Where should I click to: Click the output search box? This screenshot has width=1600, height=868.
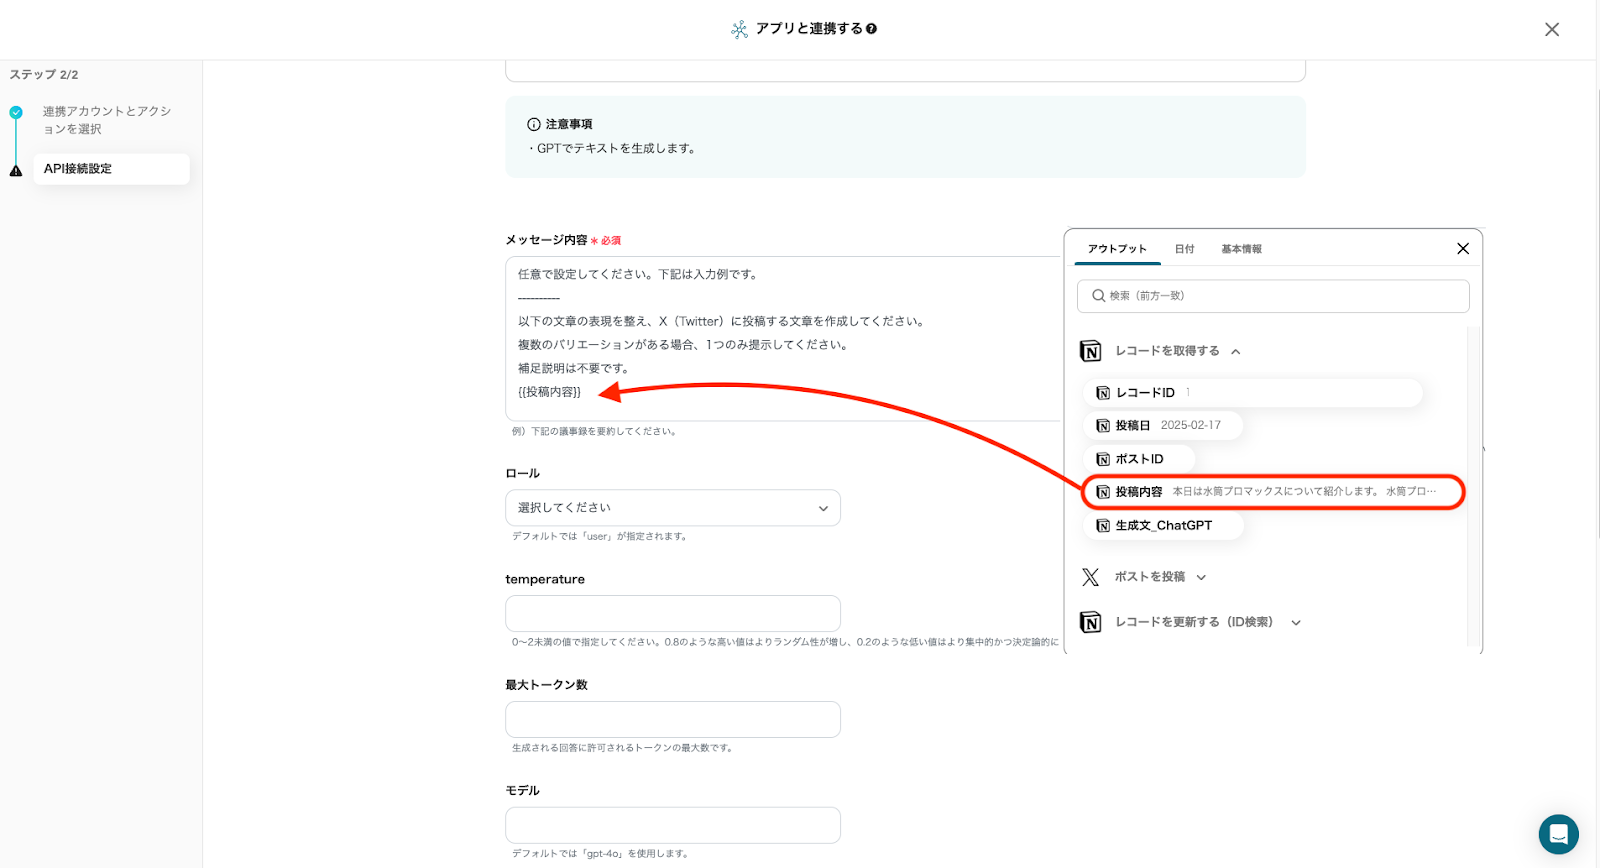tap(1272, 296)
